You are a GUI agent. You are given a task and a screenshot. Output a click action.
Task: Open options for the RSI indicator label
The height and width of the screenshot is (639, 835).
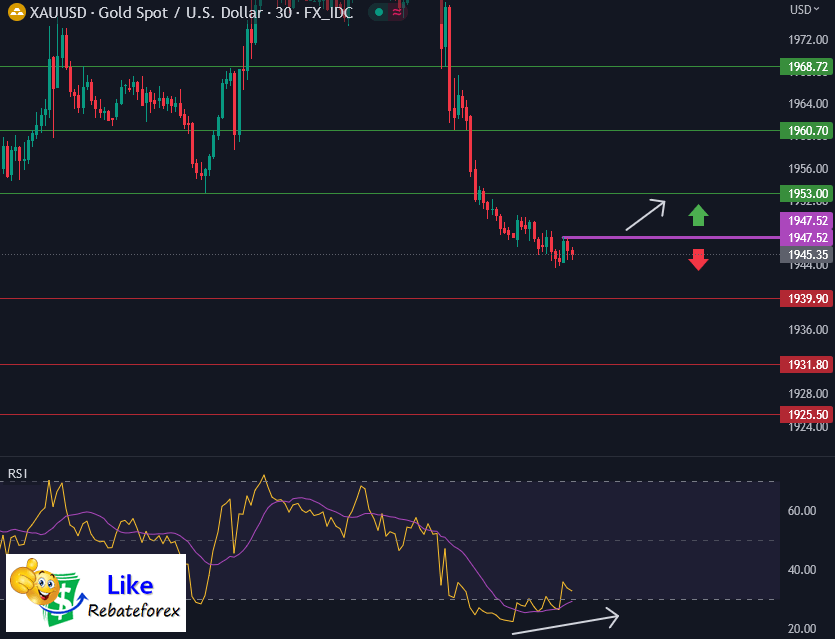tap(17, 472)
